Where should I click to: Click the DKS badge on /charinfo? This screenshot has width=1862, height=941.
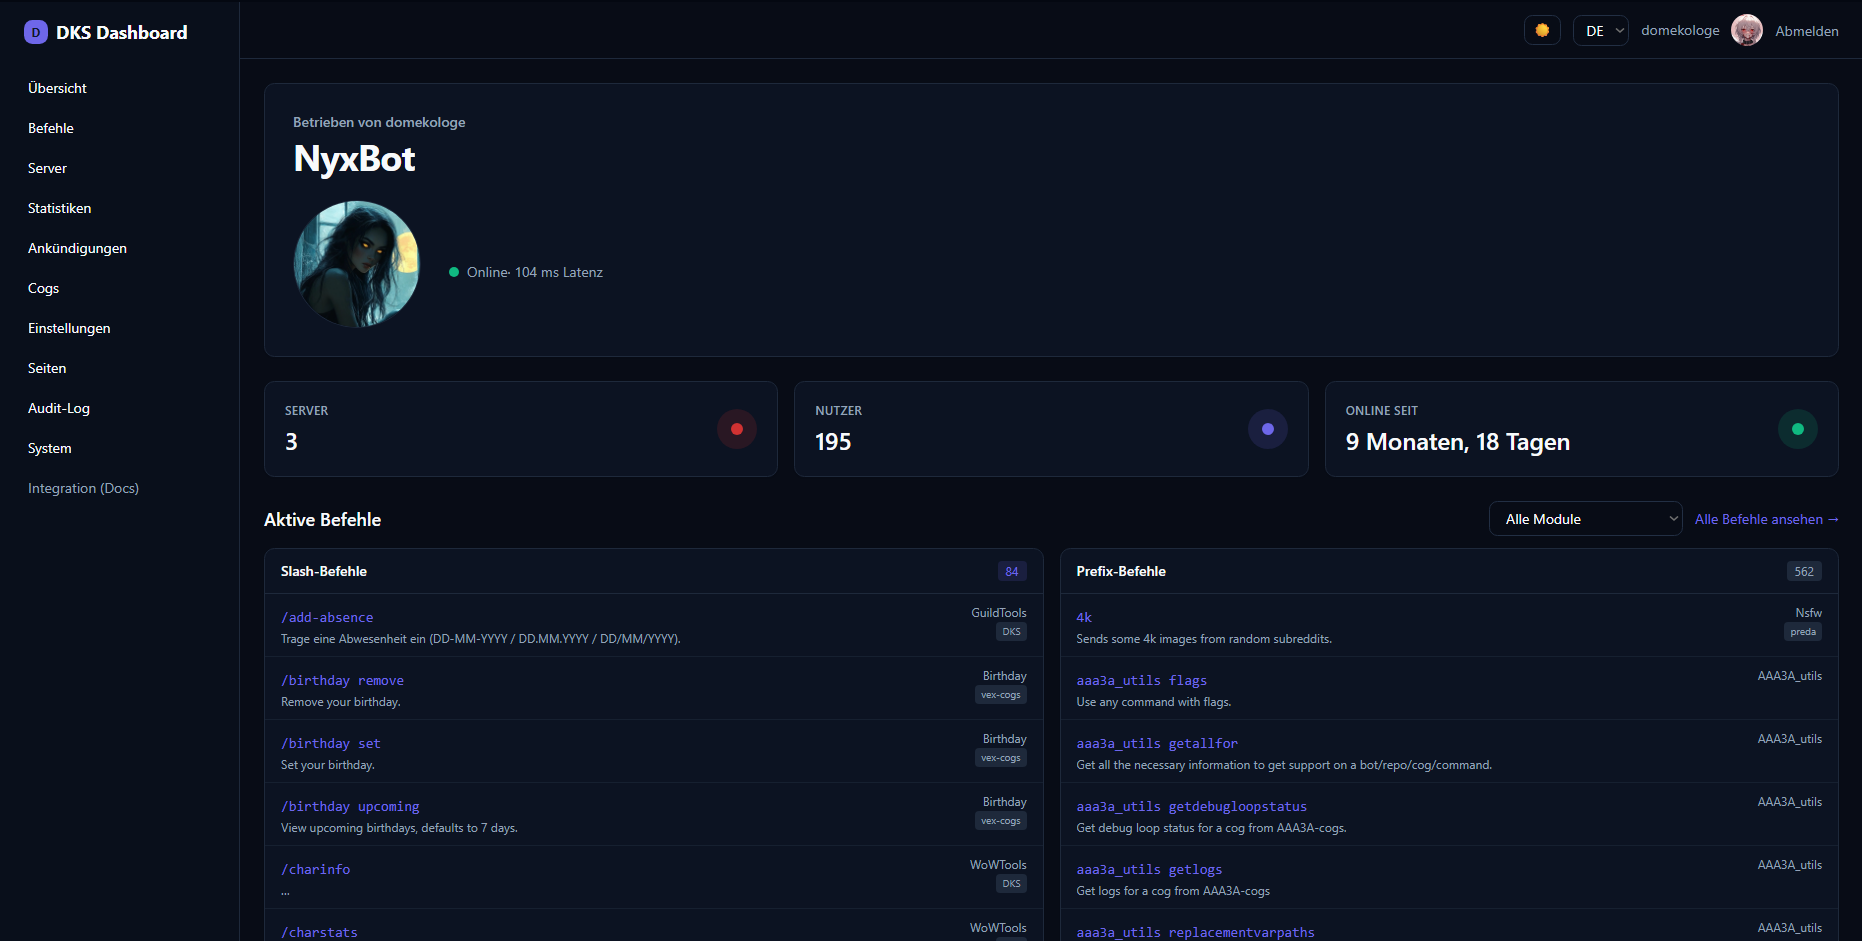click(x=1012, y=884)
